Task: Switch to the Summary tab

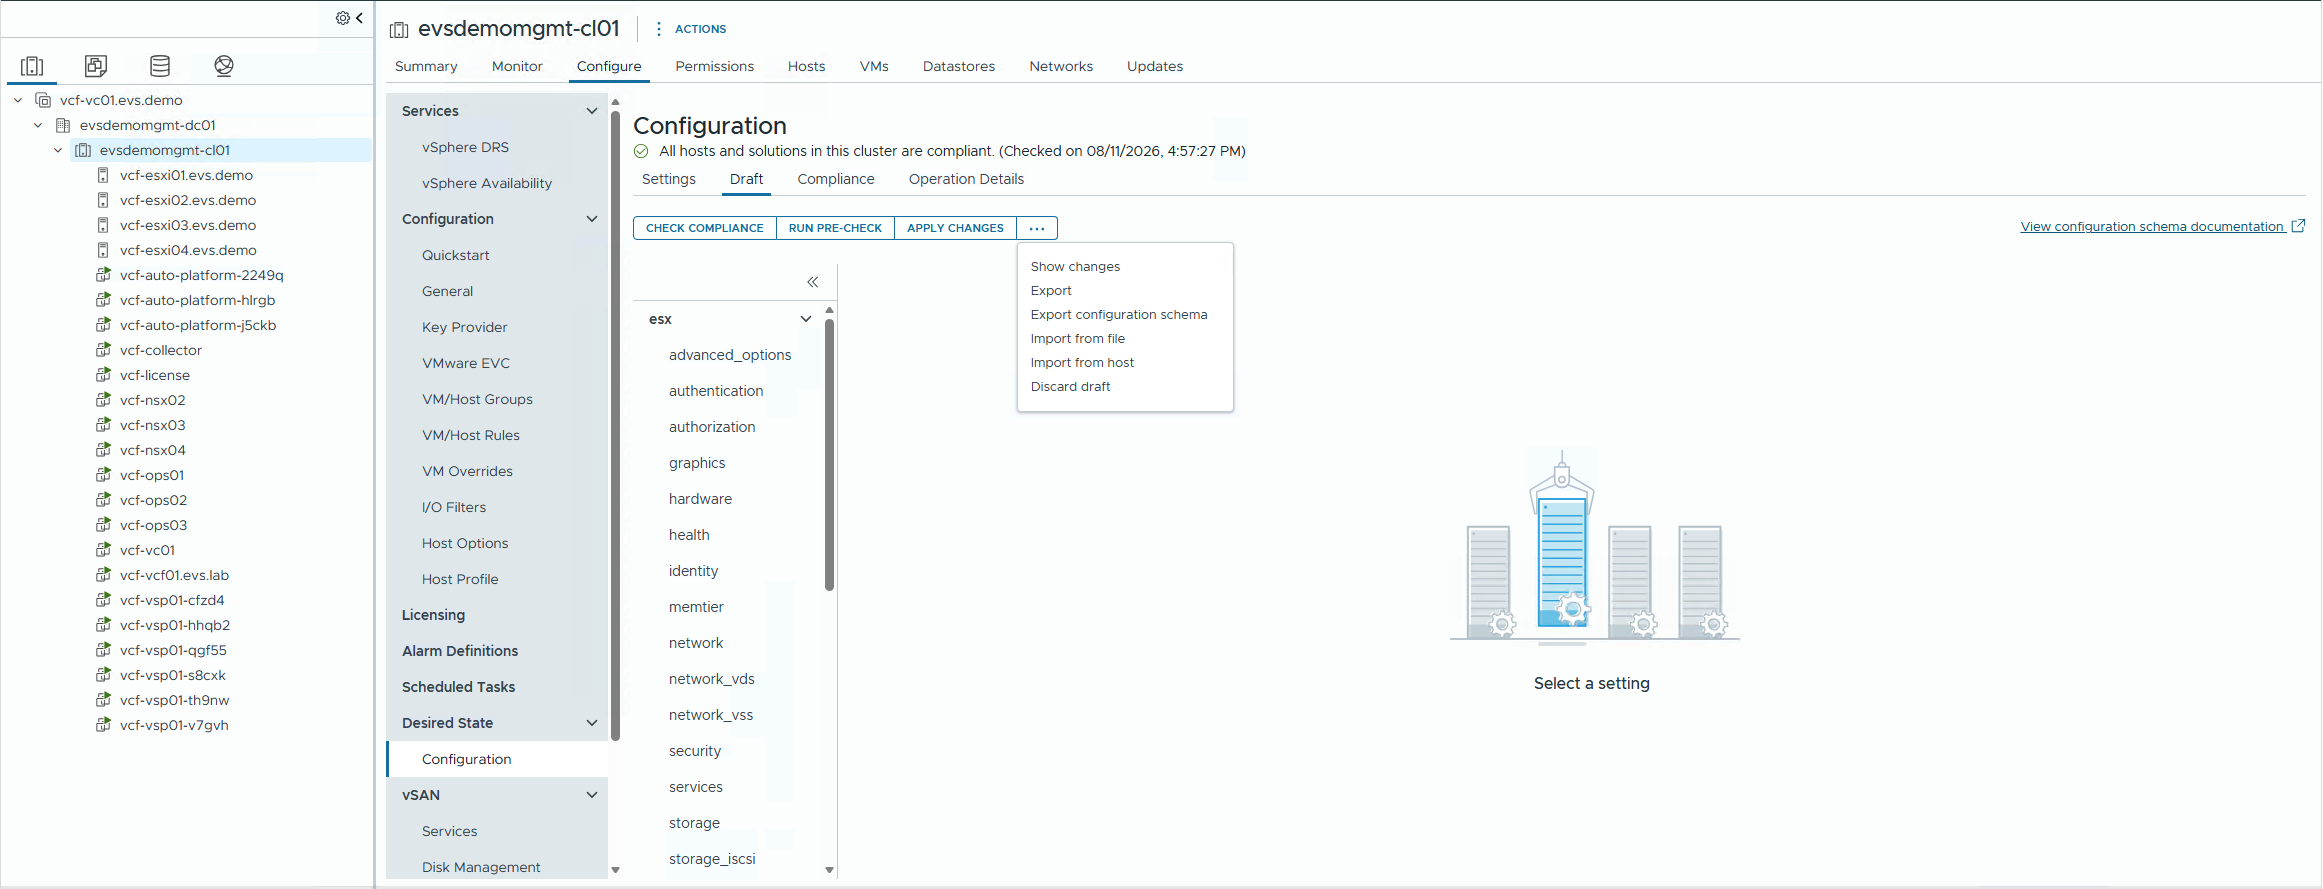Action: click(426, 66)
